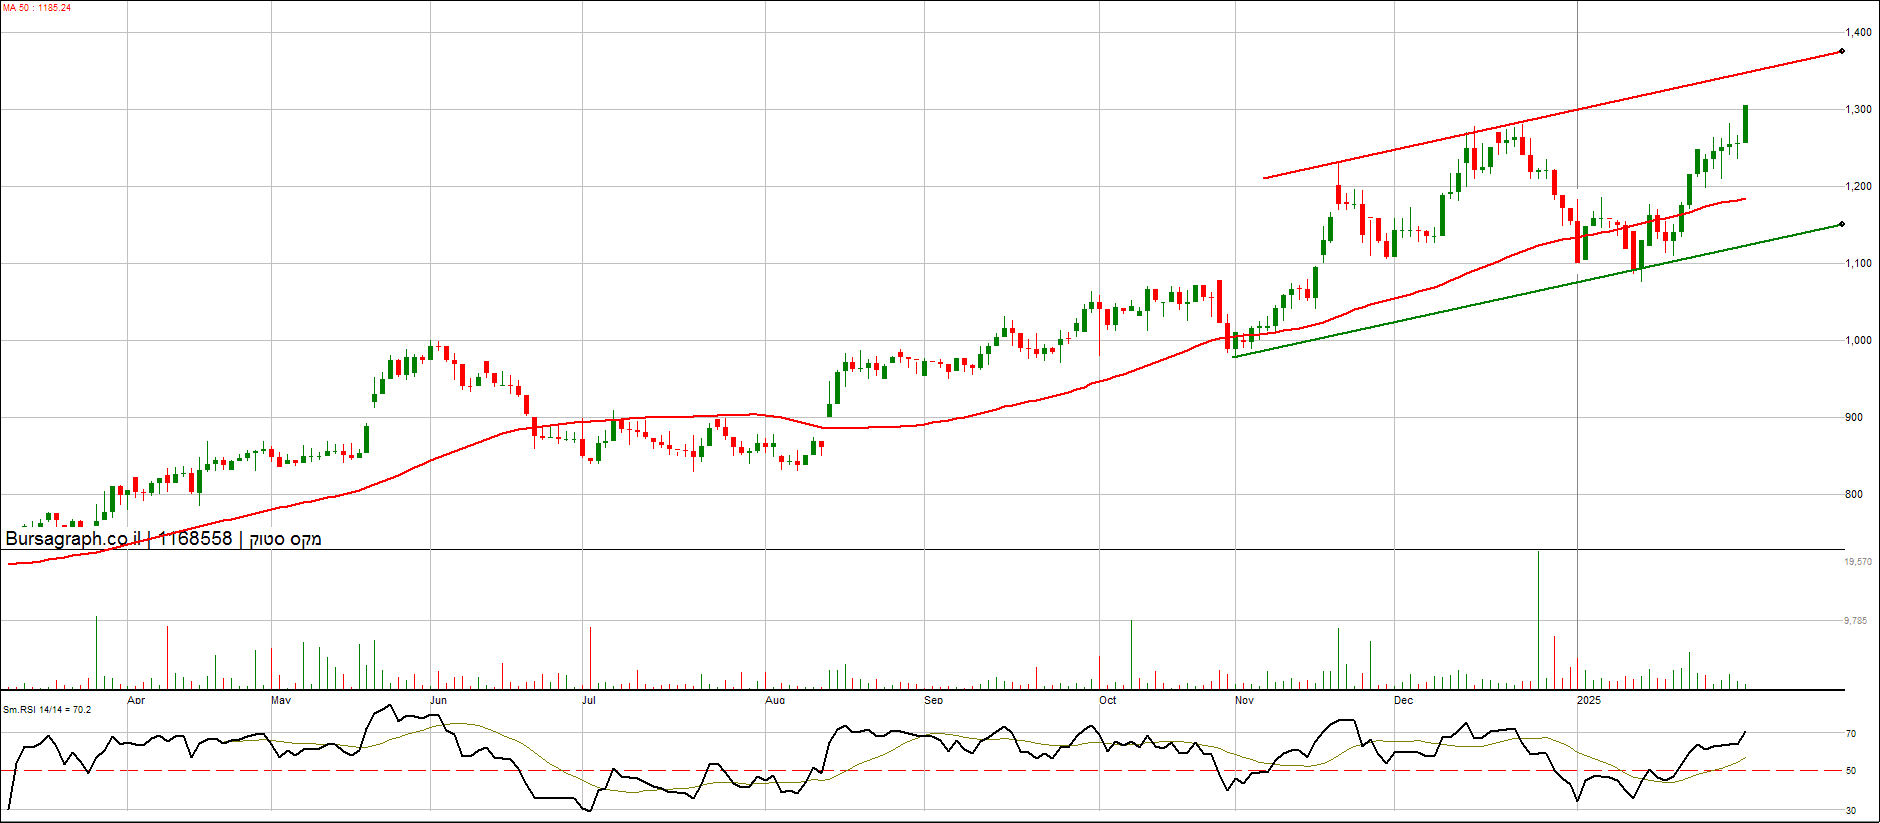Click the RSI 30 level axis label

pos(1851,811)
